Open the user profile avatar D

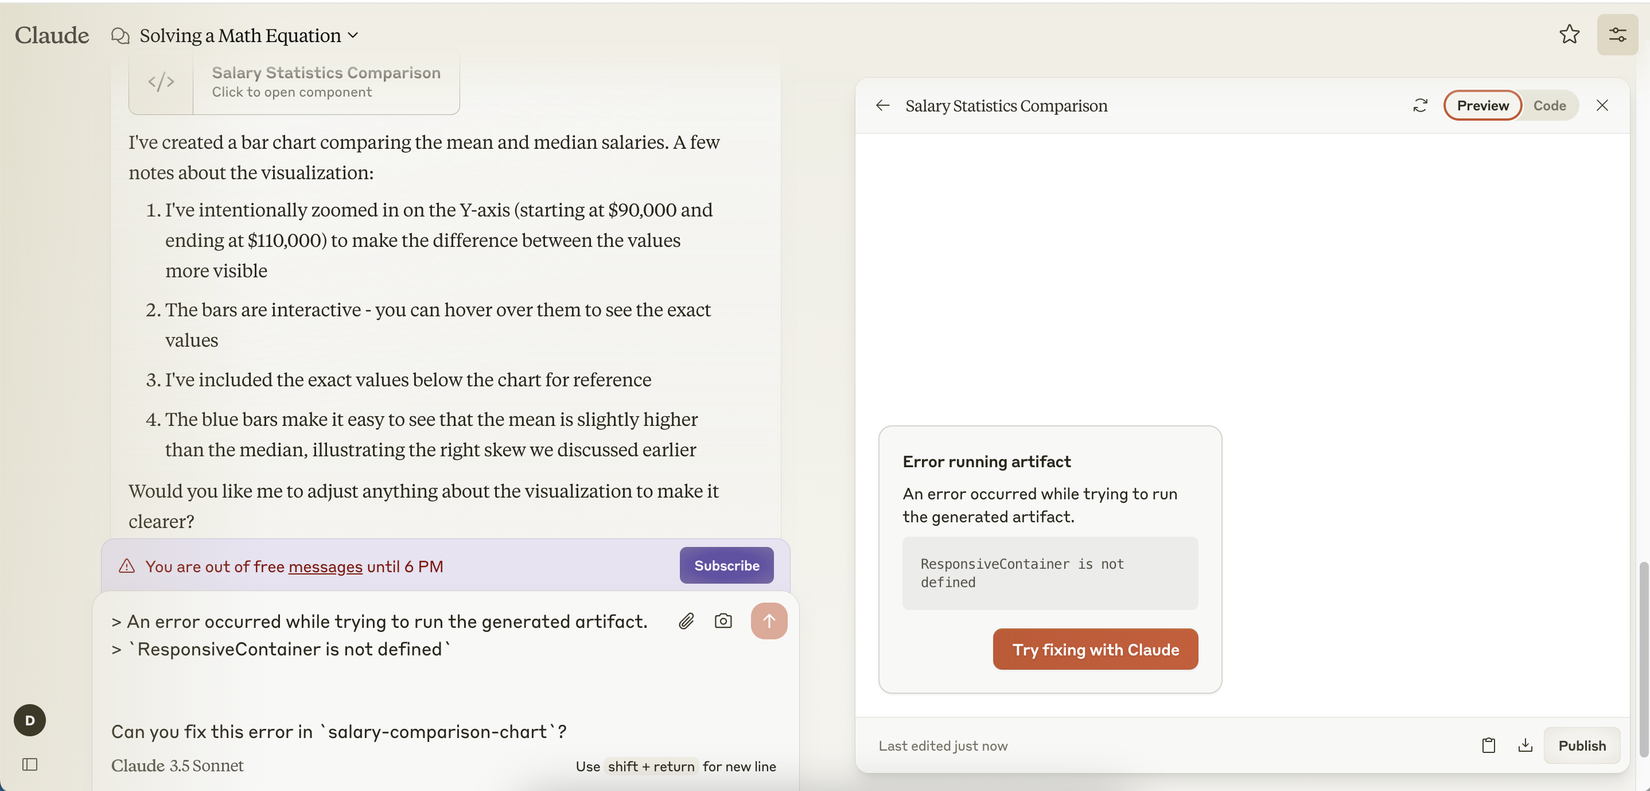click(x=30, y=720)
